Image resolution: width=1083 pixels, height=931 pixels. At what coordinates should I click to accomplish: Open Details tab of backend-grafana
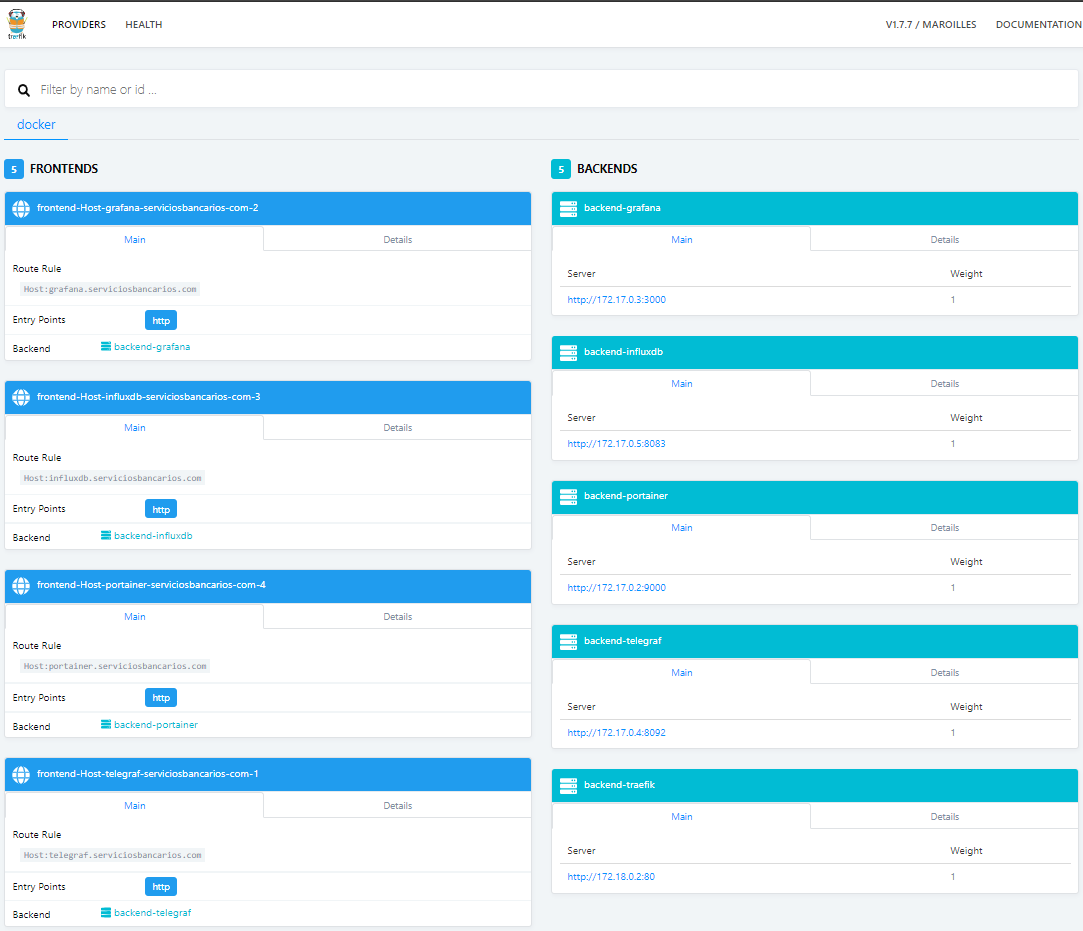point(944,240)
